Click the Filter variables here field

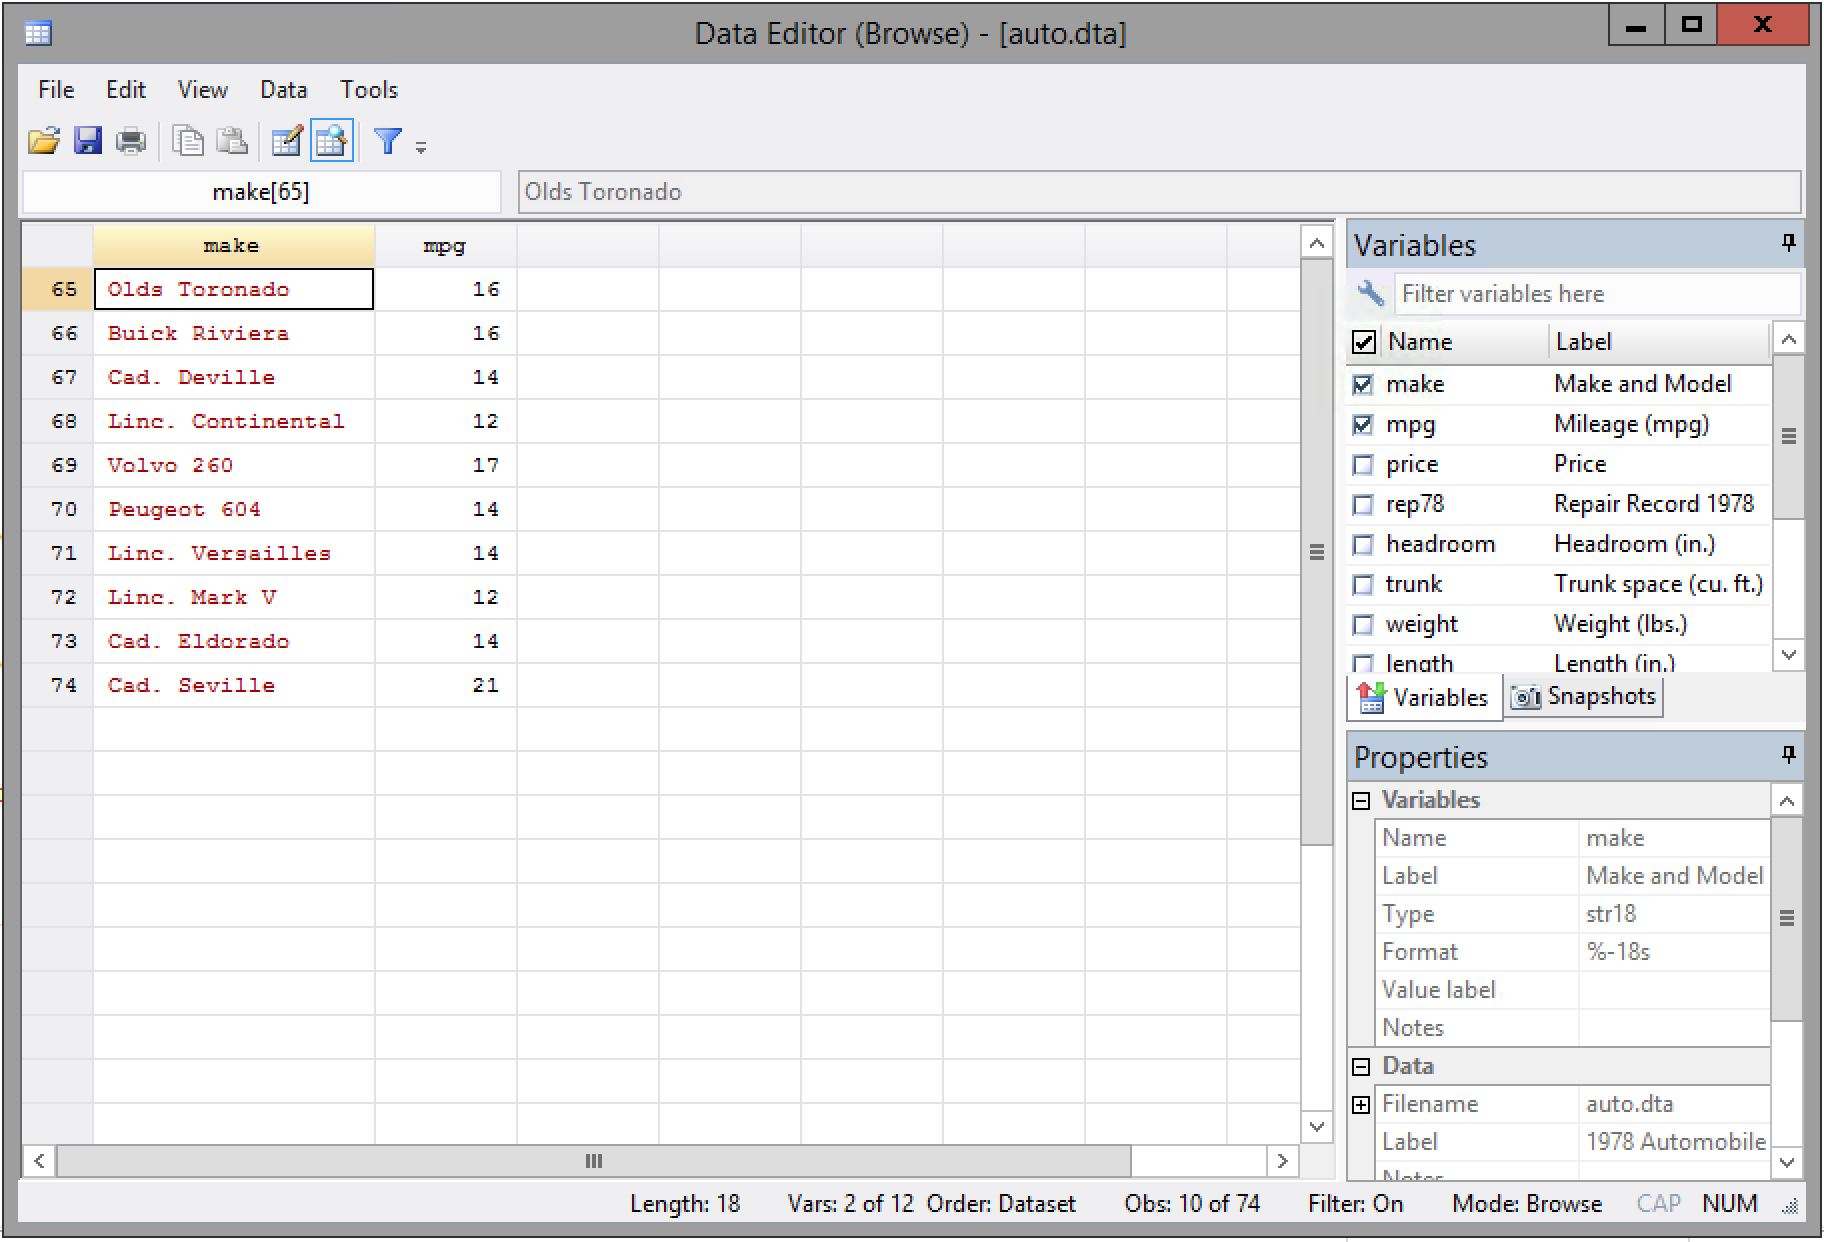coord(1597,293)
